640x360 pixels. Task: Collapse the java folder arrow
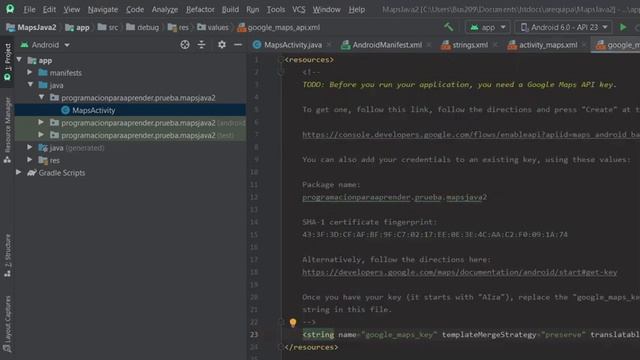pyautogui.click(x=31, y=85)
